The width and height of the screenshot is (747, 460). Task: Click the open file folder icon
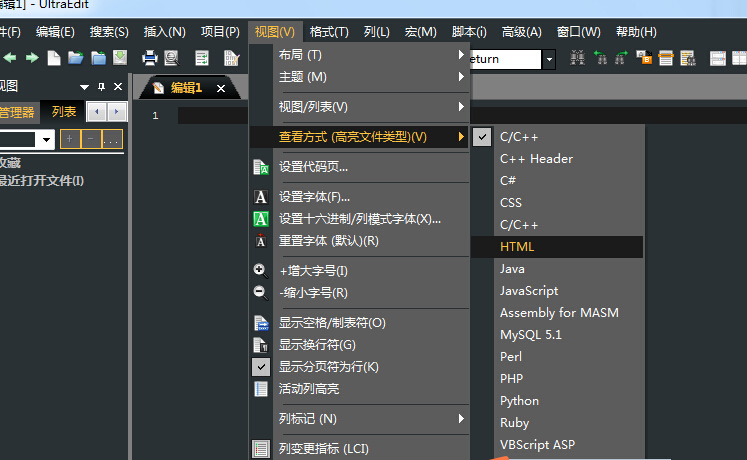(x=75, y=58)
